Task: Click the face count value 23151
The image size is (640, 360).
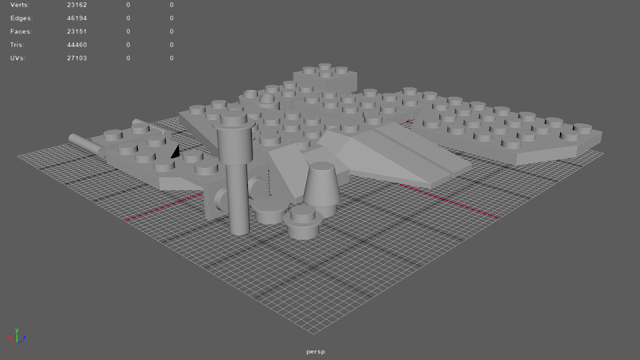Action: [x=77, y=31]
